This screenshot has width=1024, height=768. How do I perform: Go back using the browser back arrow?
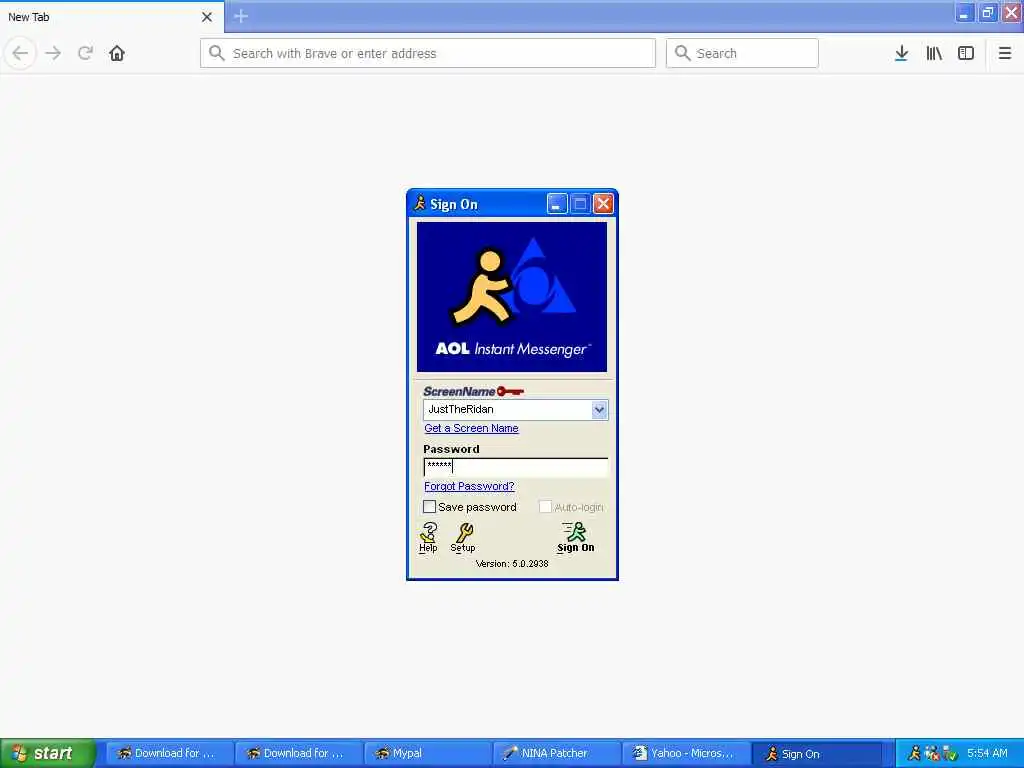20,53
